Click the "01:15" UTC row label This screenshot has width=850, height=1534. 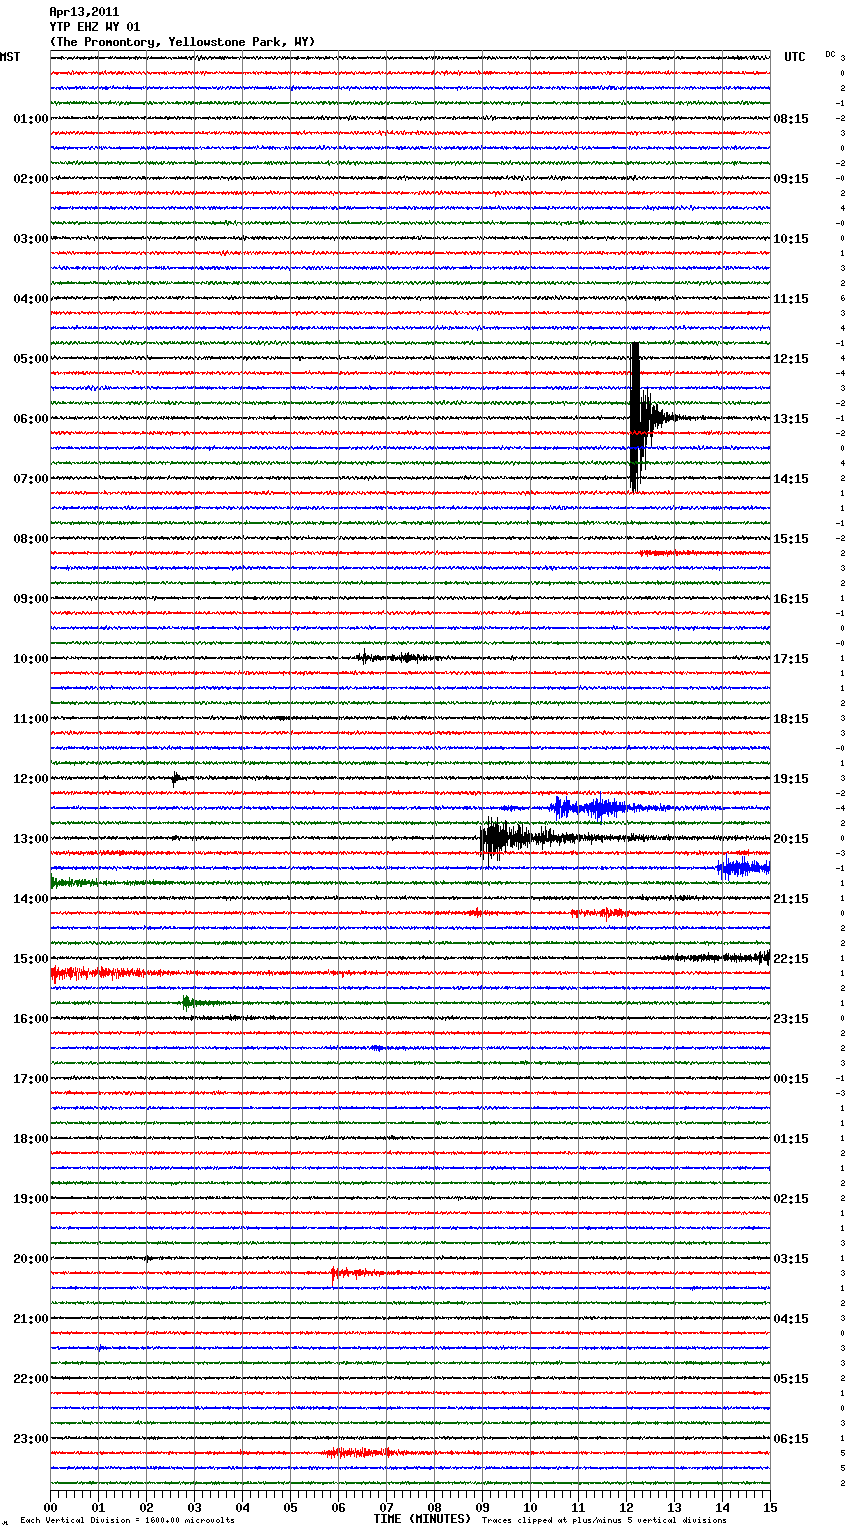(x=791, y=1139)
